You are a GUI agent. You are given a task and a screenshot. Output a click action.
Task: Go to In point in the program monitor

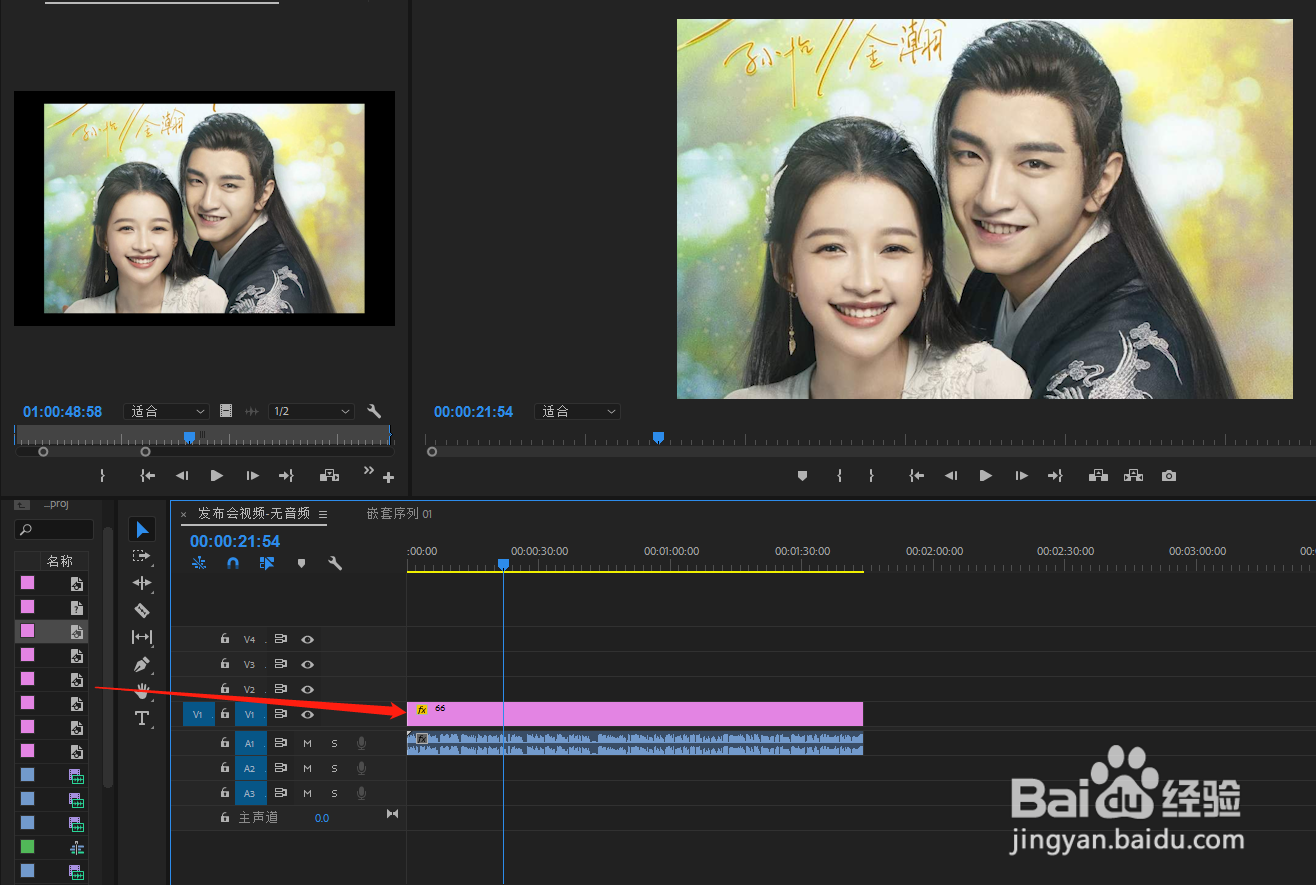[x=916, y=476]
